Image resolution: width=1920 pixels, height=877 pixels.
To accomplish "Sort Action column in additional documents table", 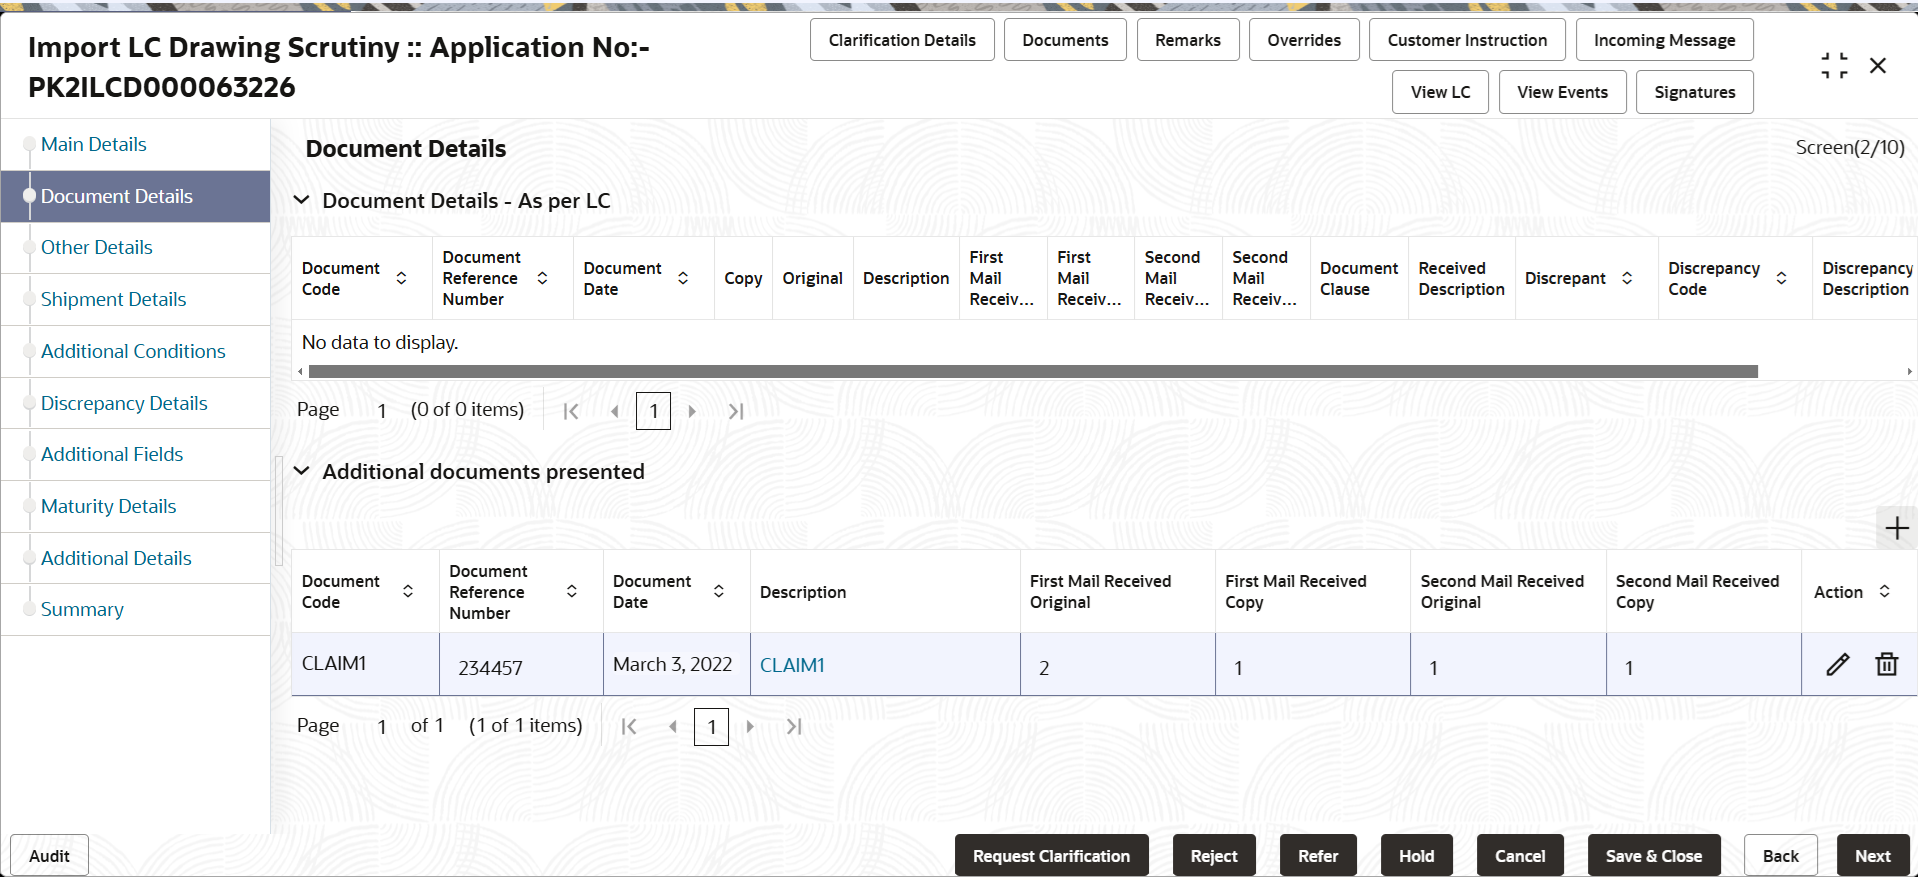I will tap(1884, 591).
